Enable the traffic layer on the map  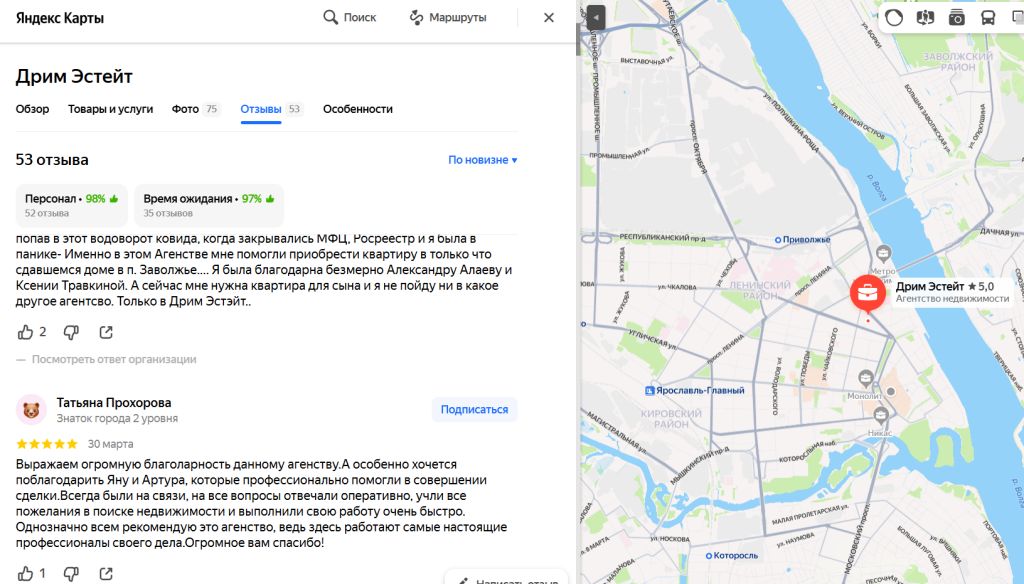(893, 17)
